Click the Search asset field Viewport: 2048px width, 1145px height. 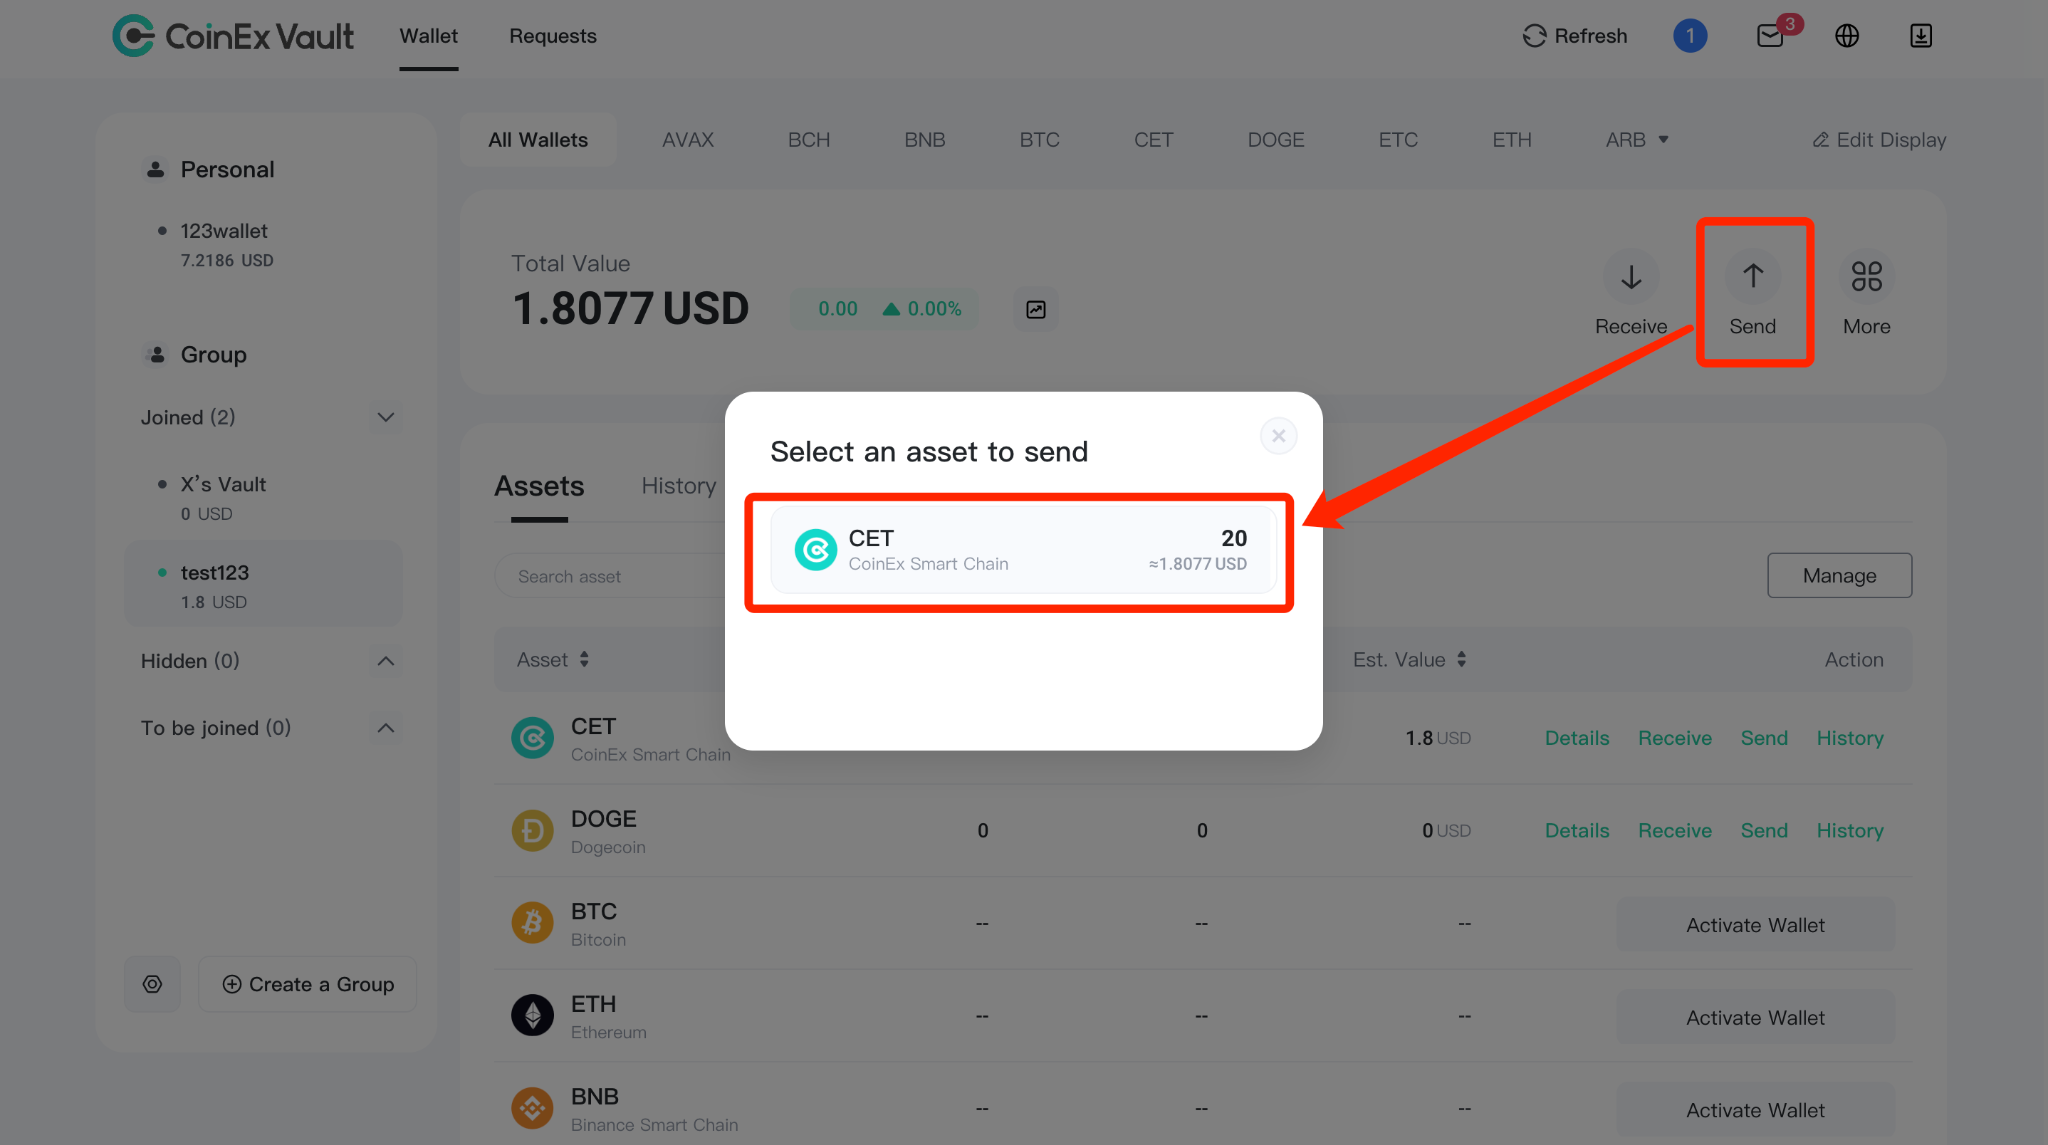pyautogui.click(x=610, y=576)
